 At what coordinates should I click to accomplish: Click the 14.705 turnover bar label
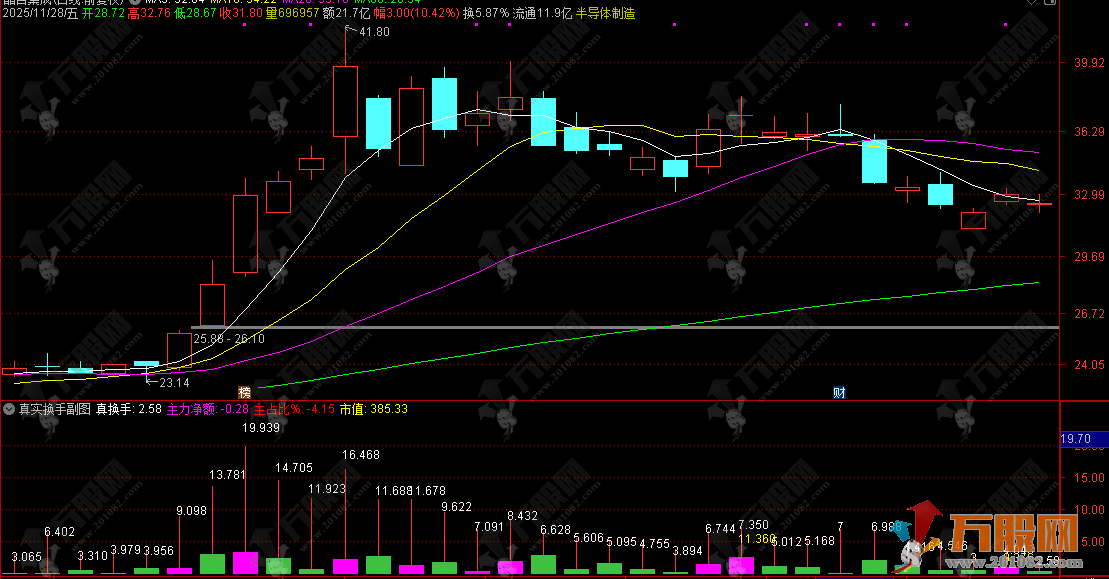(x=294, y=467)
